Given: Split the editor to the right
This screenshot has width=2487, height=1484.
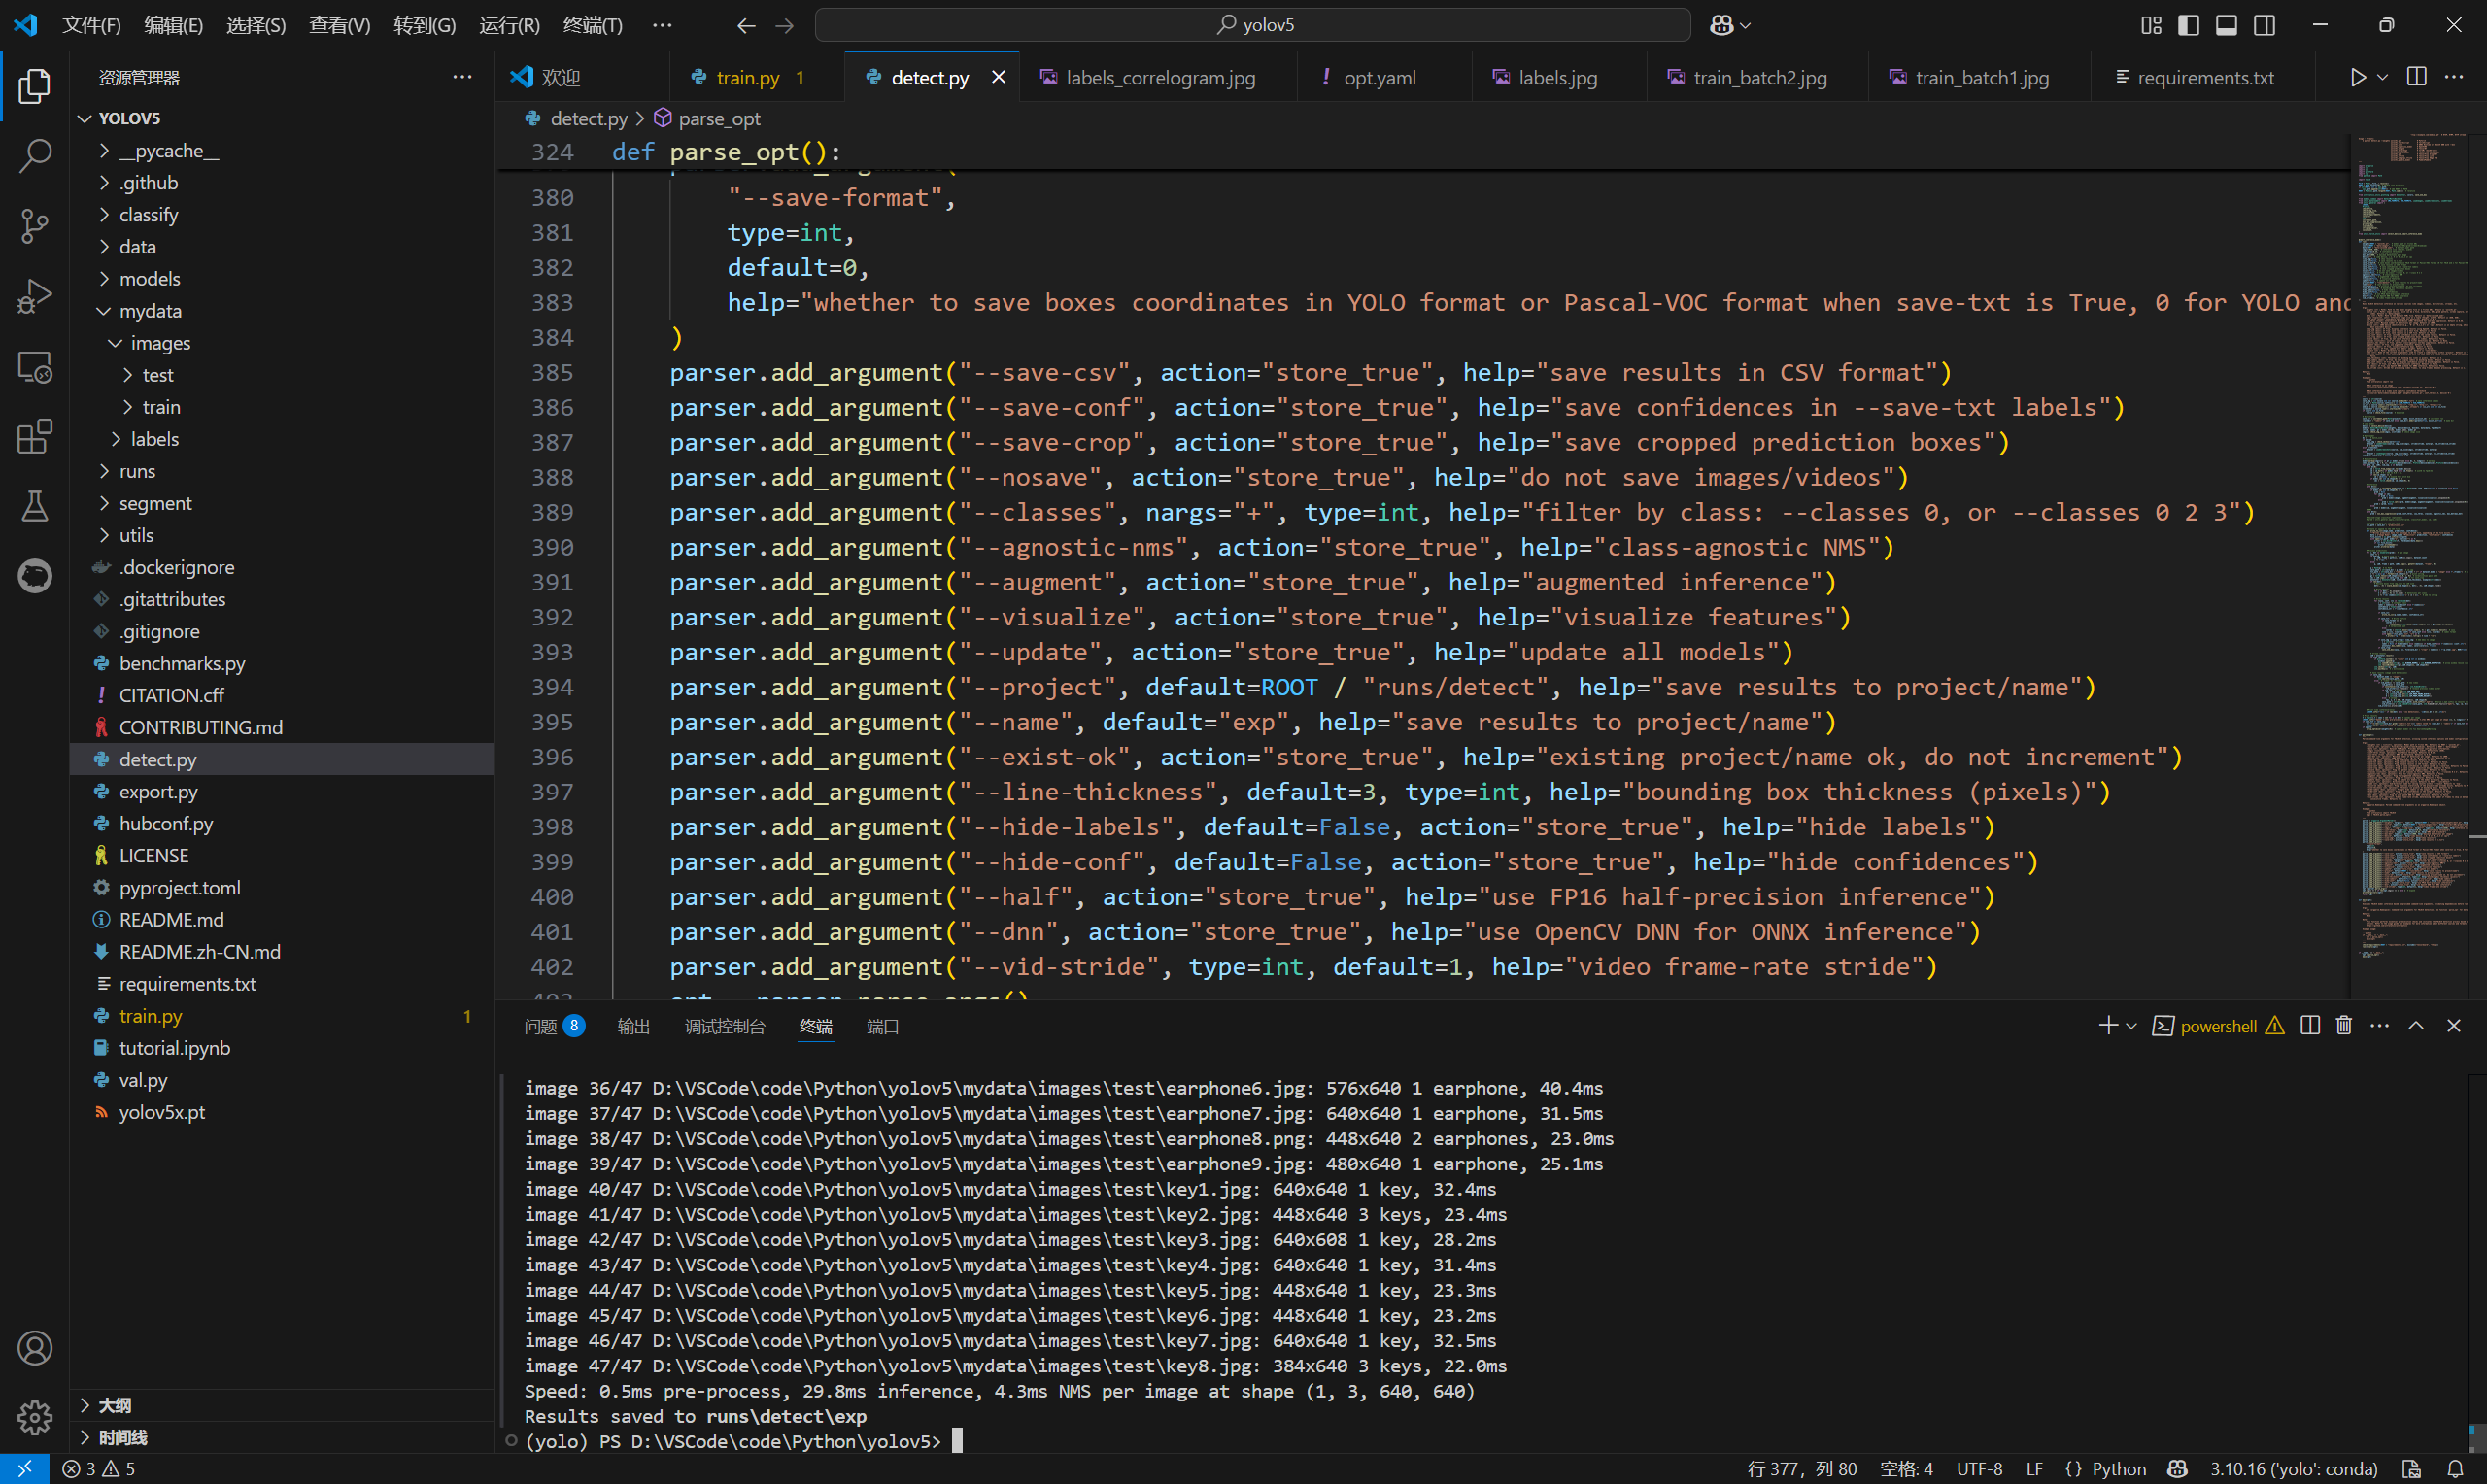Looking at the screenshot, I should [2416, 77].
